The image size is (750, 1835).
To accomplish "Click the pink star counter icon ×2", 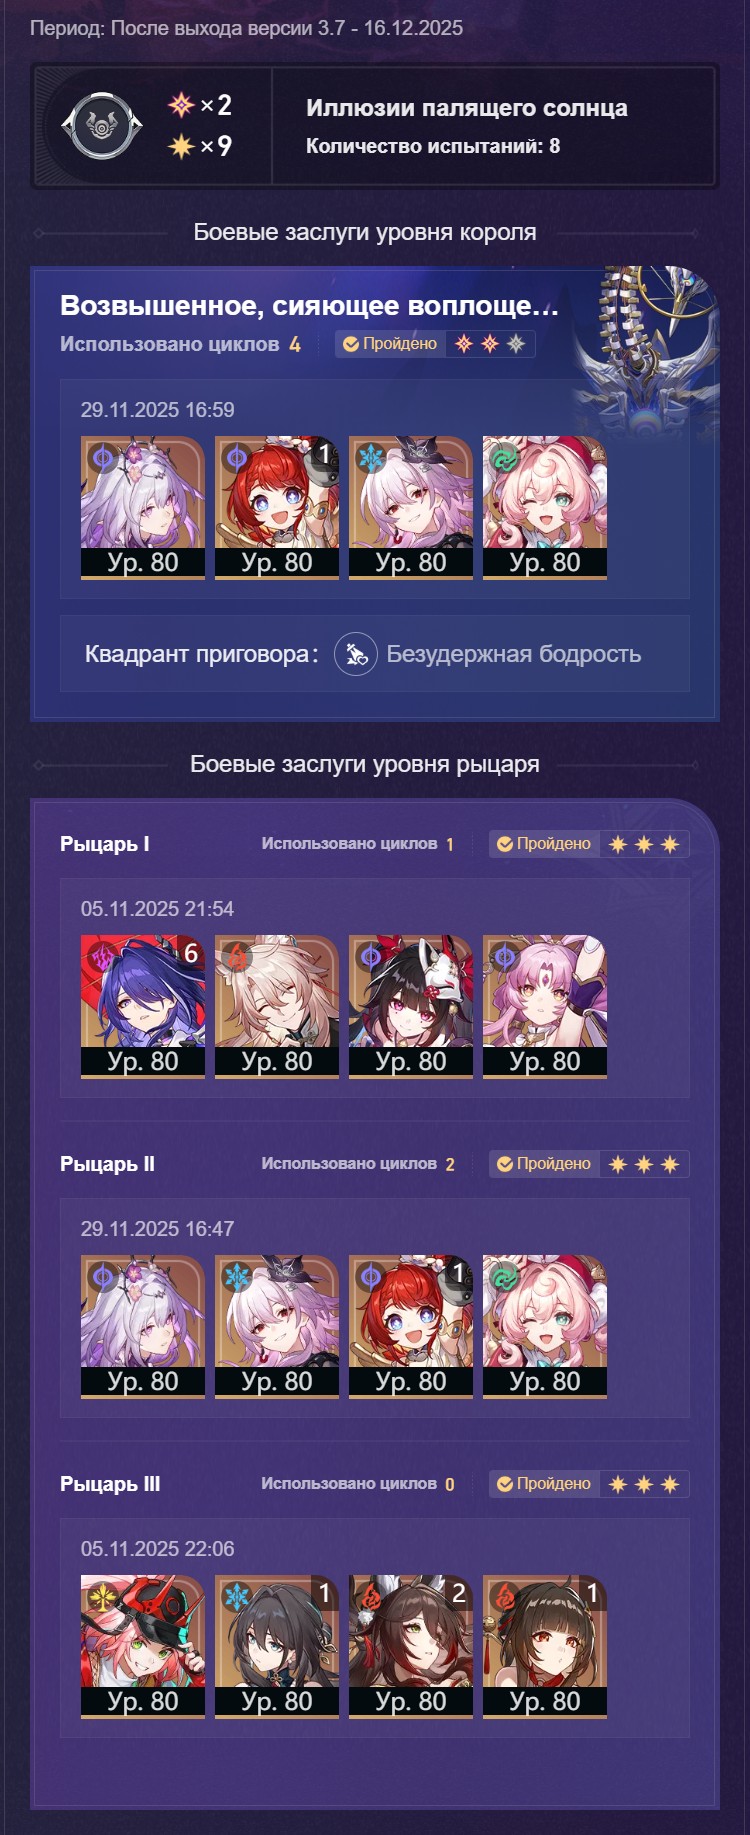I will point(181,105).
